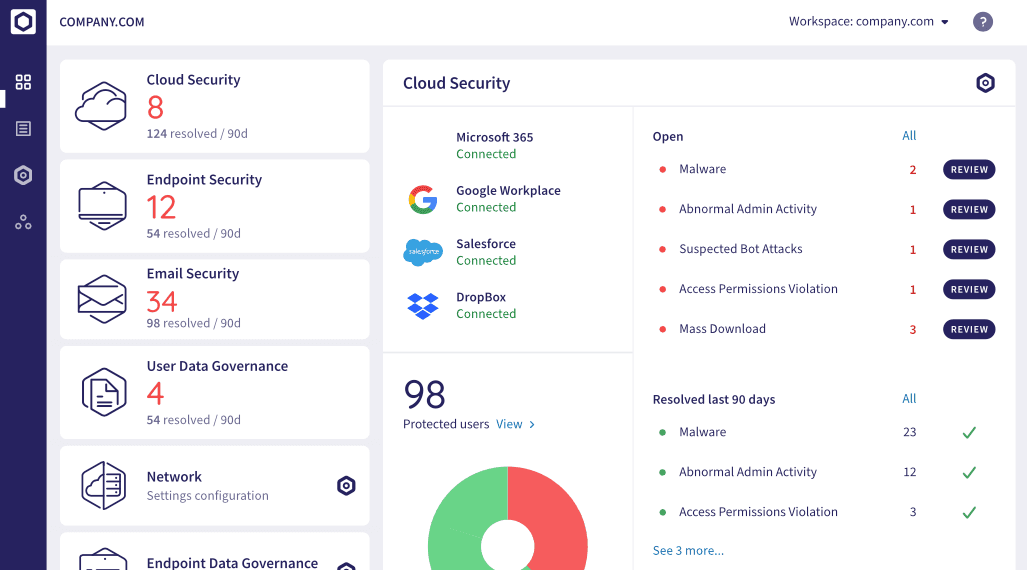Click the Endpoint Security monitor icon

(102, 206)
